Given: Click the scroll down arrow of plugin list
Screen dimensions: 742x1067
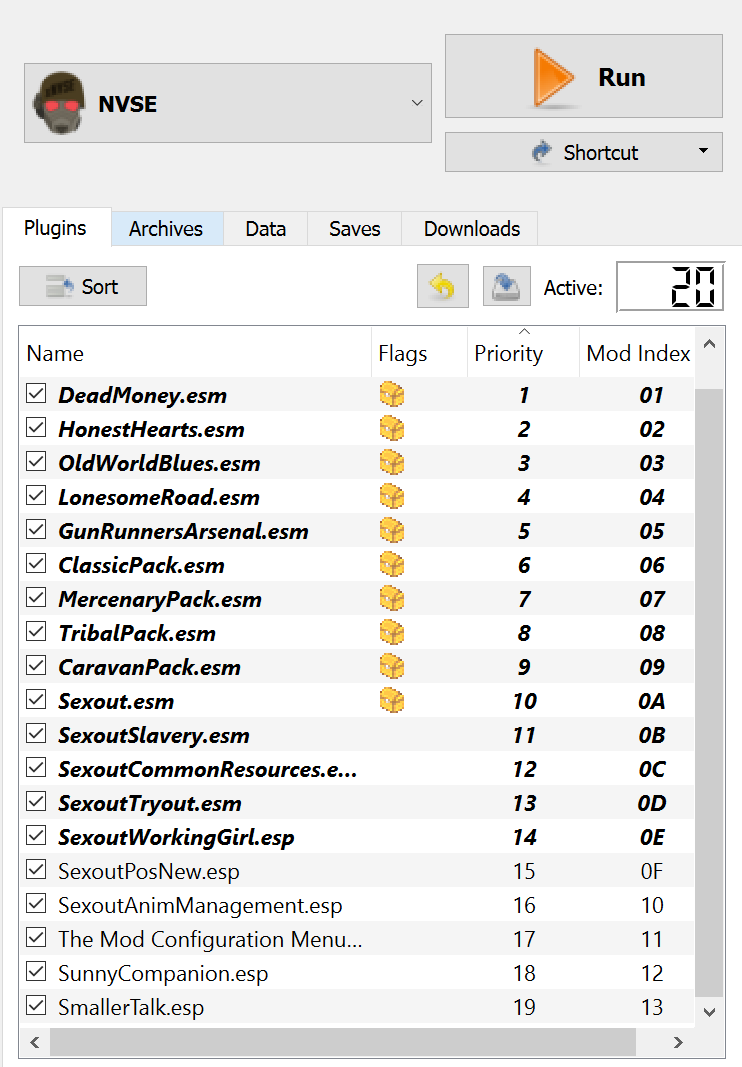Looking at the screenshot, I should pyautogui.click(x=709, y=1012).
